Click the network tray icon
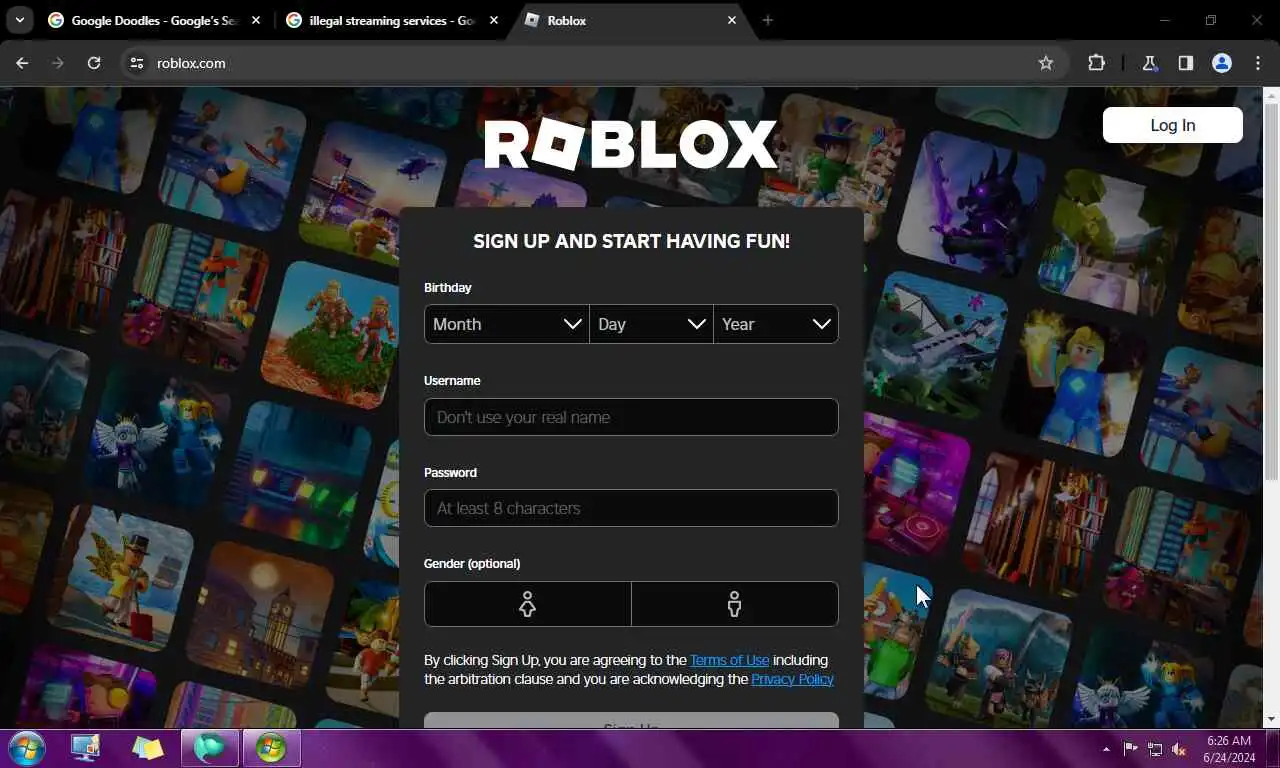 pyautogui.click(x=1155, y=749)
